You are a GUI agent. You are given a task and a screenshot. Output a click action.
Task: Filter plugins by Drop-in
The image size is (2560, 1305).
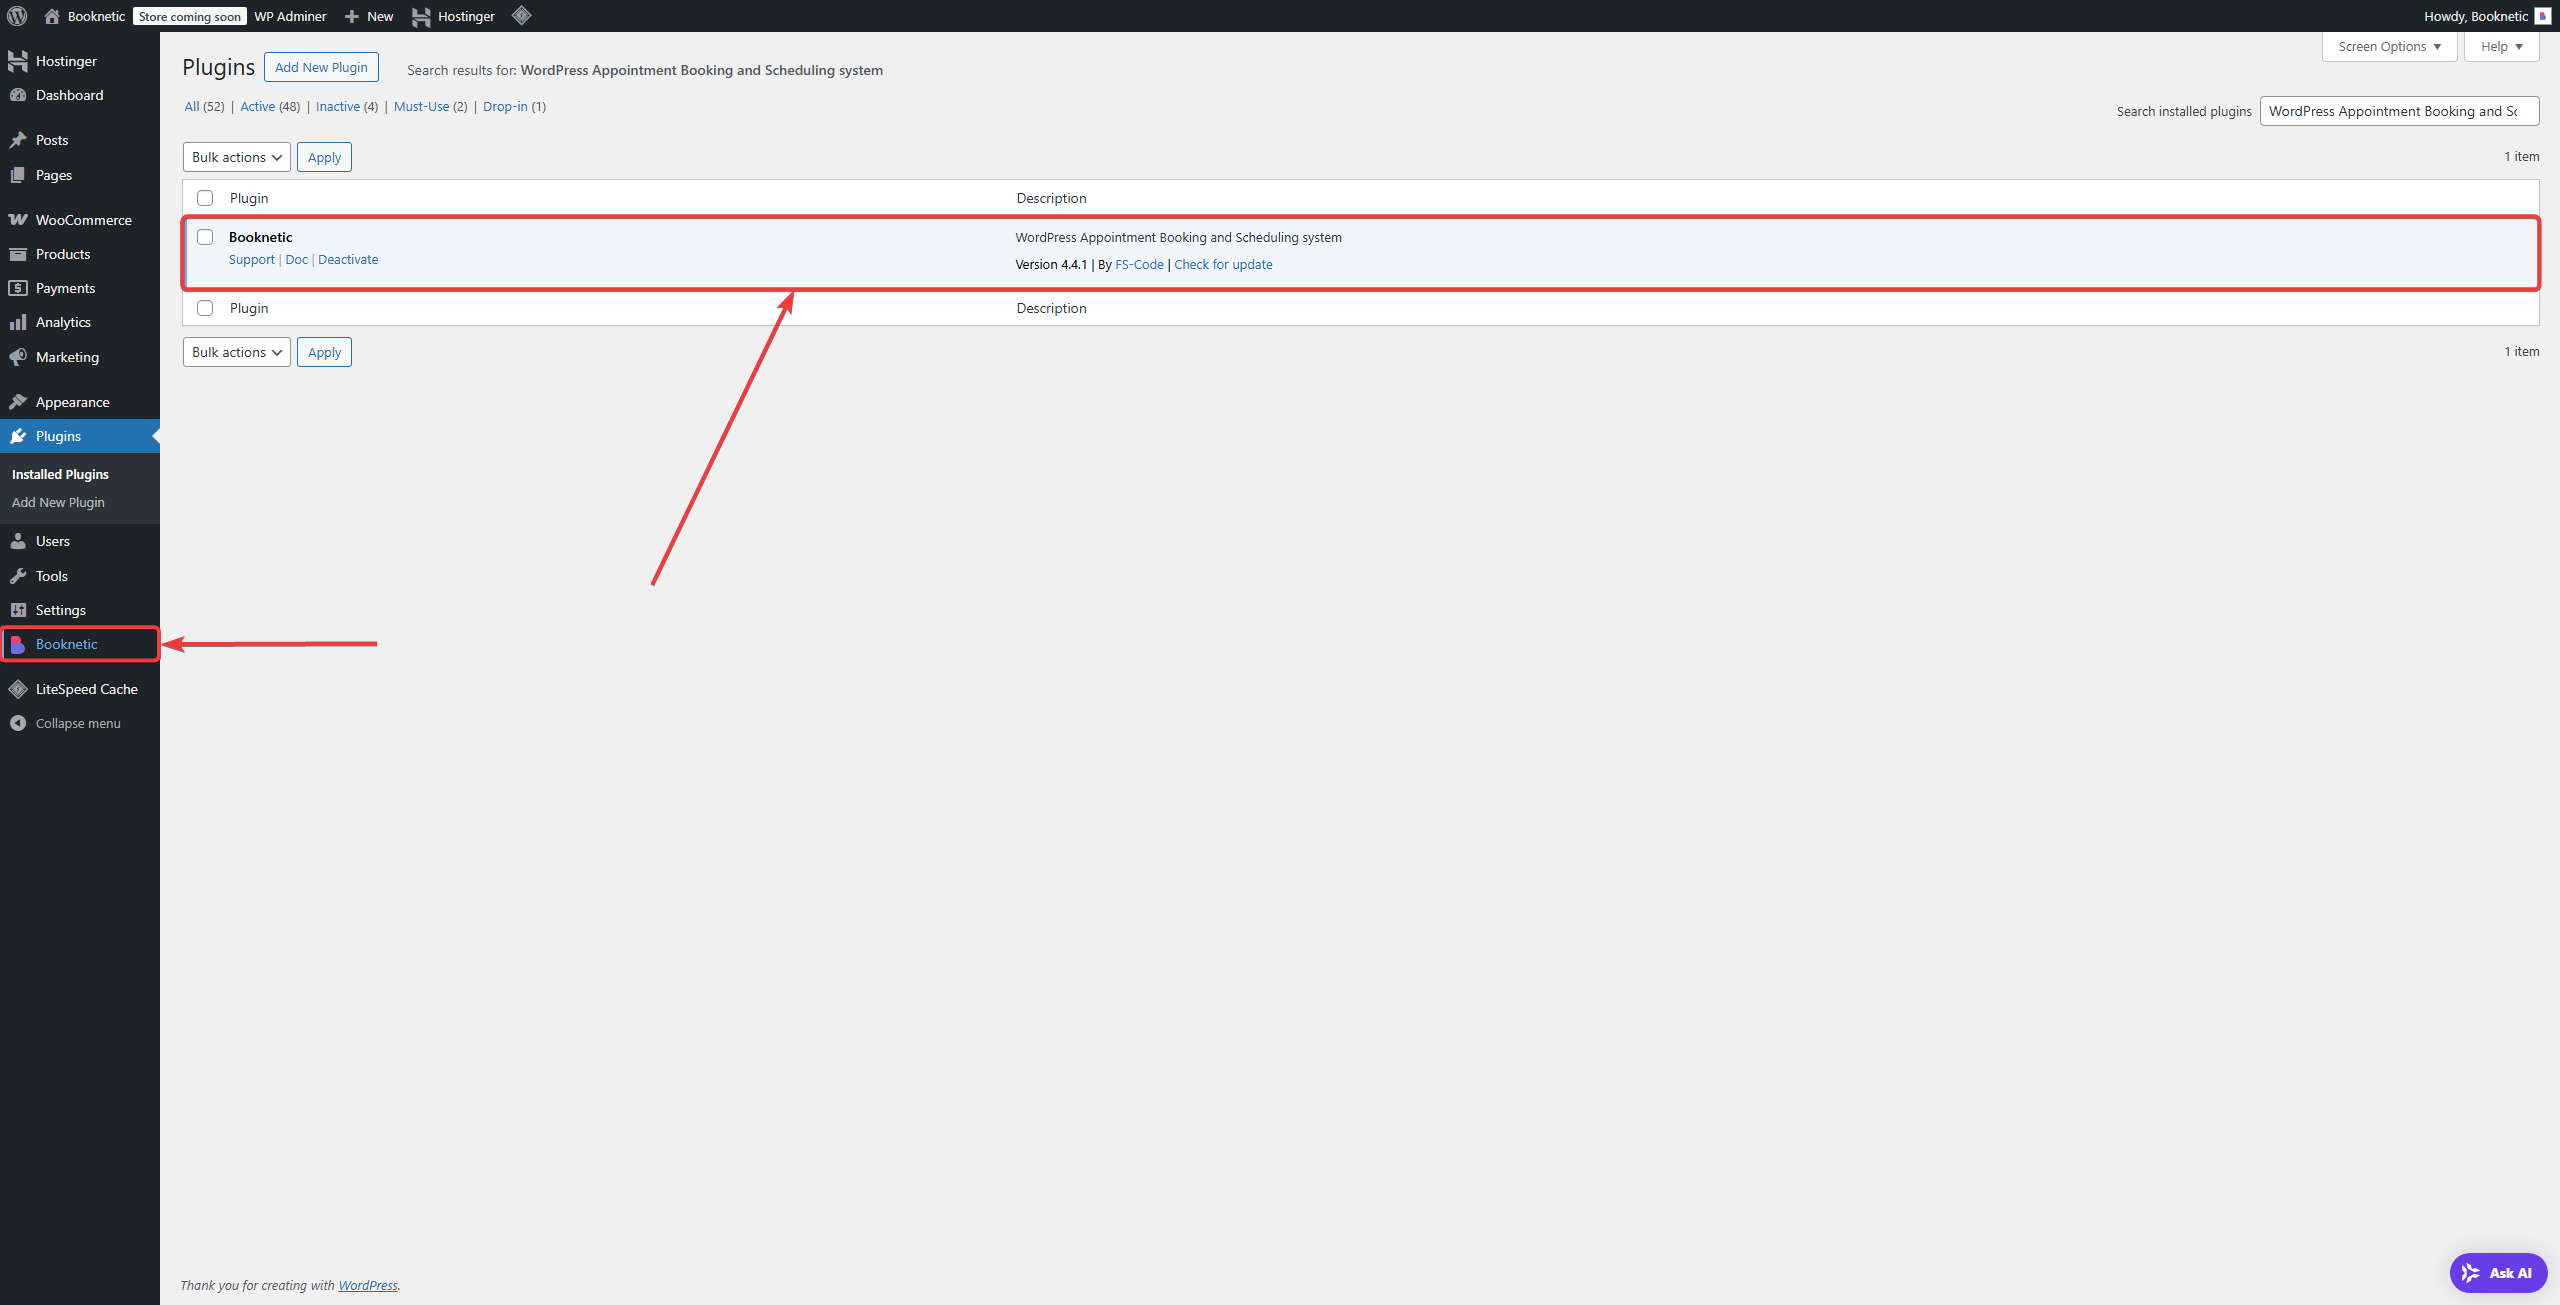[505, 106]
